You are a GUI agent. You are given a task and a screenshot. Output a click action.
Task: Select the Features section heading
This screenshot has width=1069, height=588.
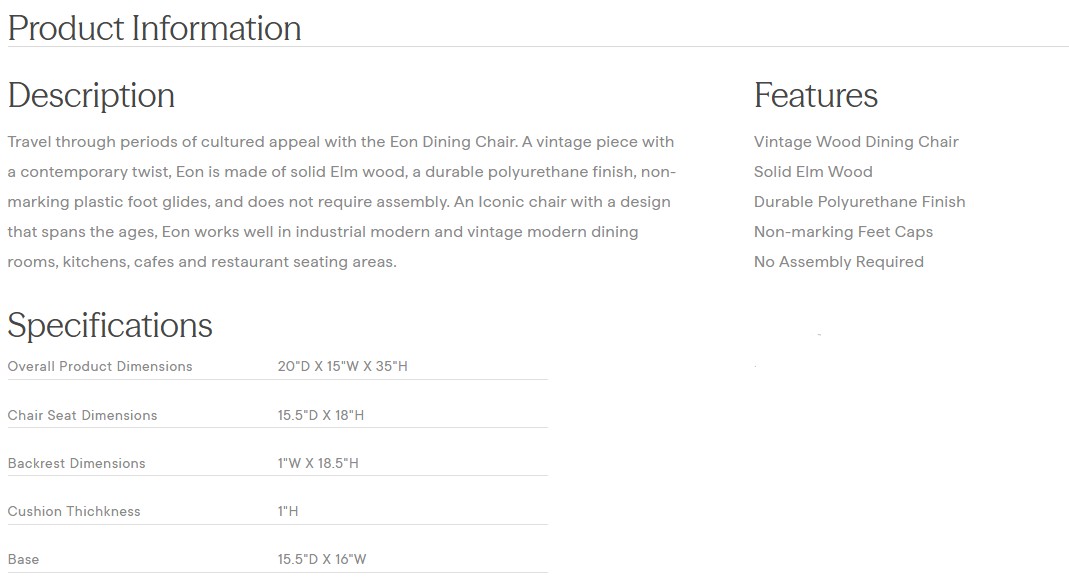click(x=815, y=95)
